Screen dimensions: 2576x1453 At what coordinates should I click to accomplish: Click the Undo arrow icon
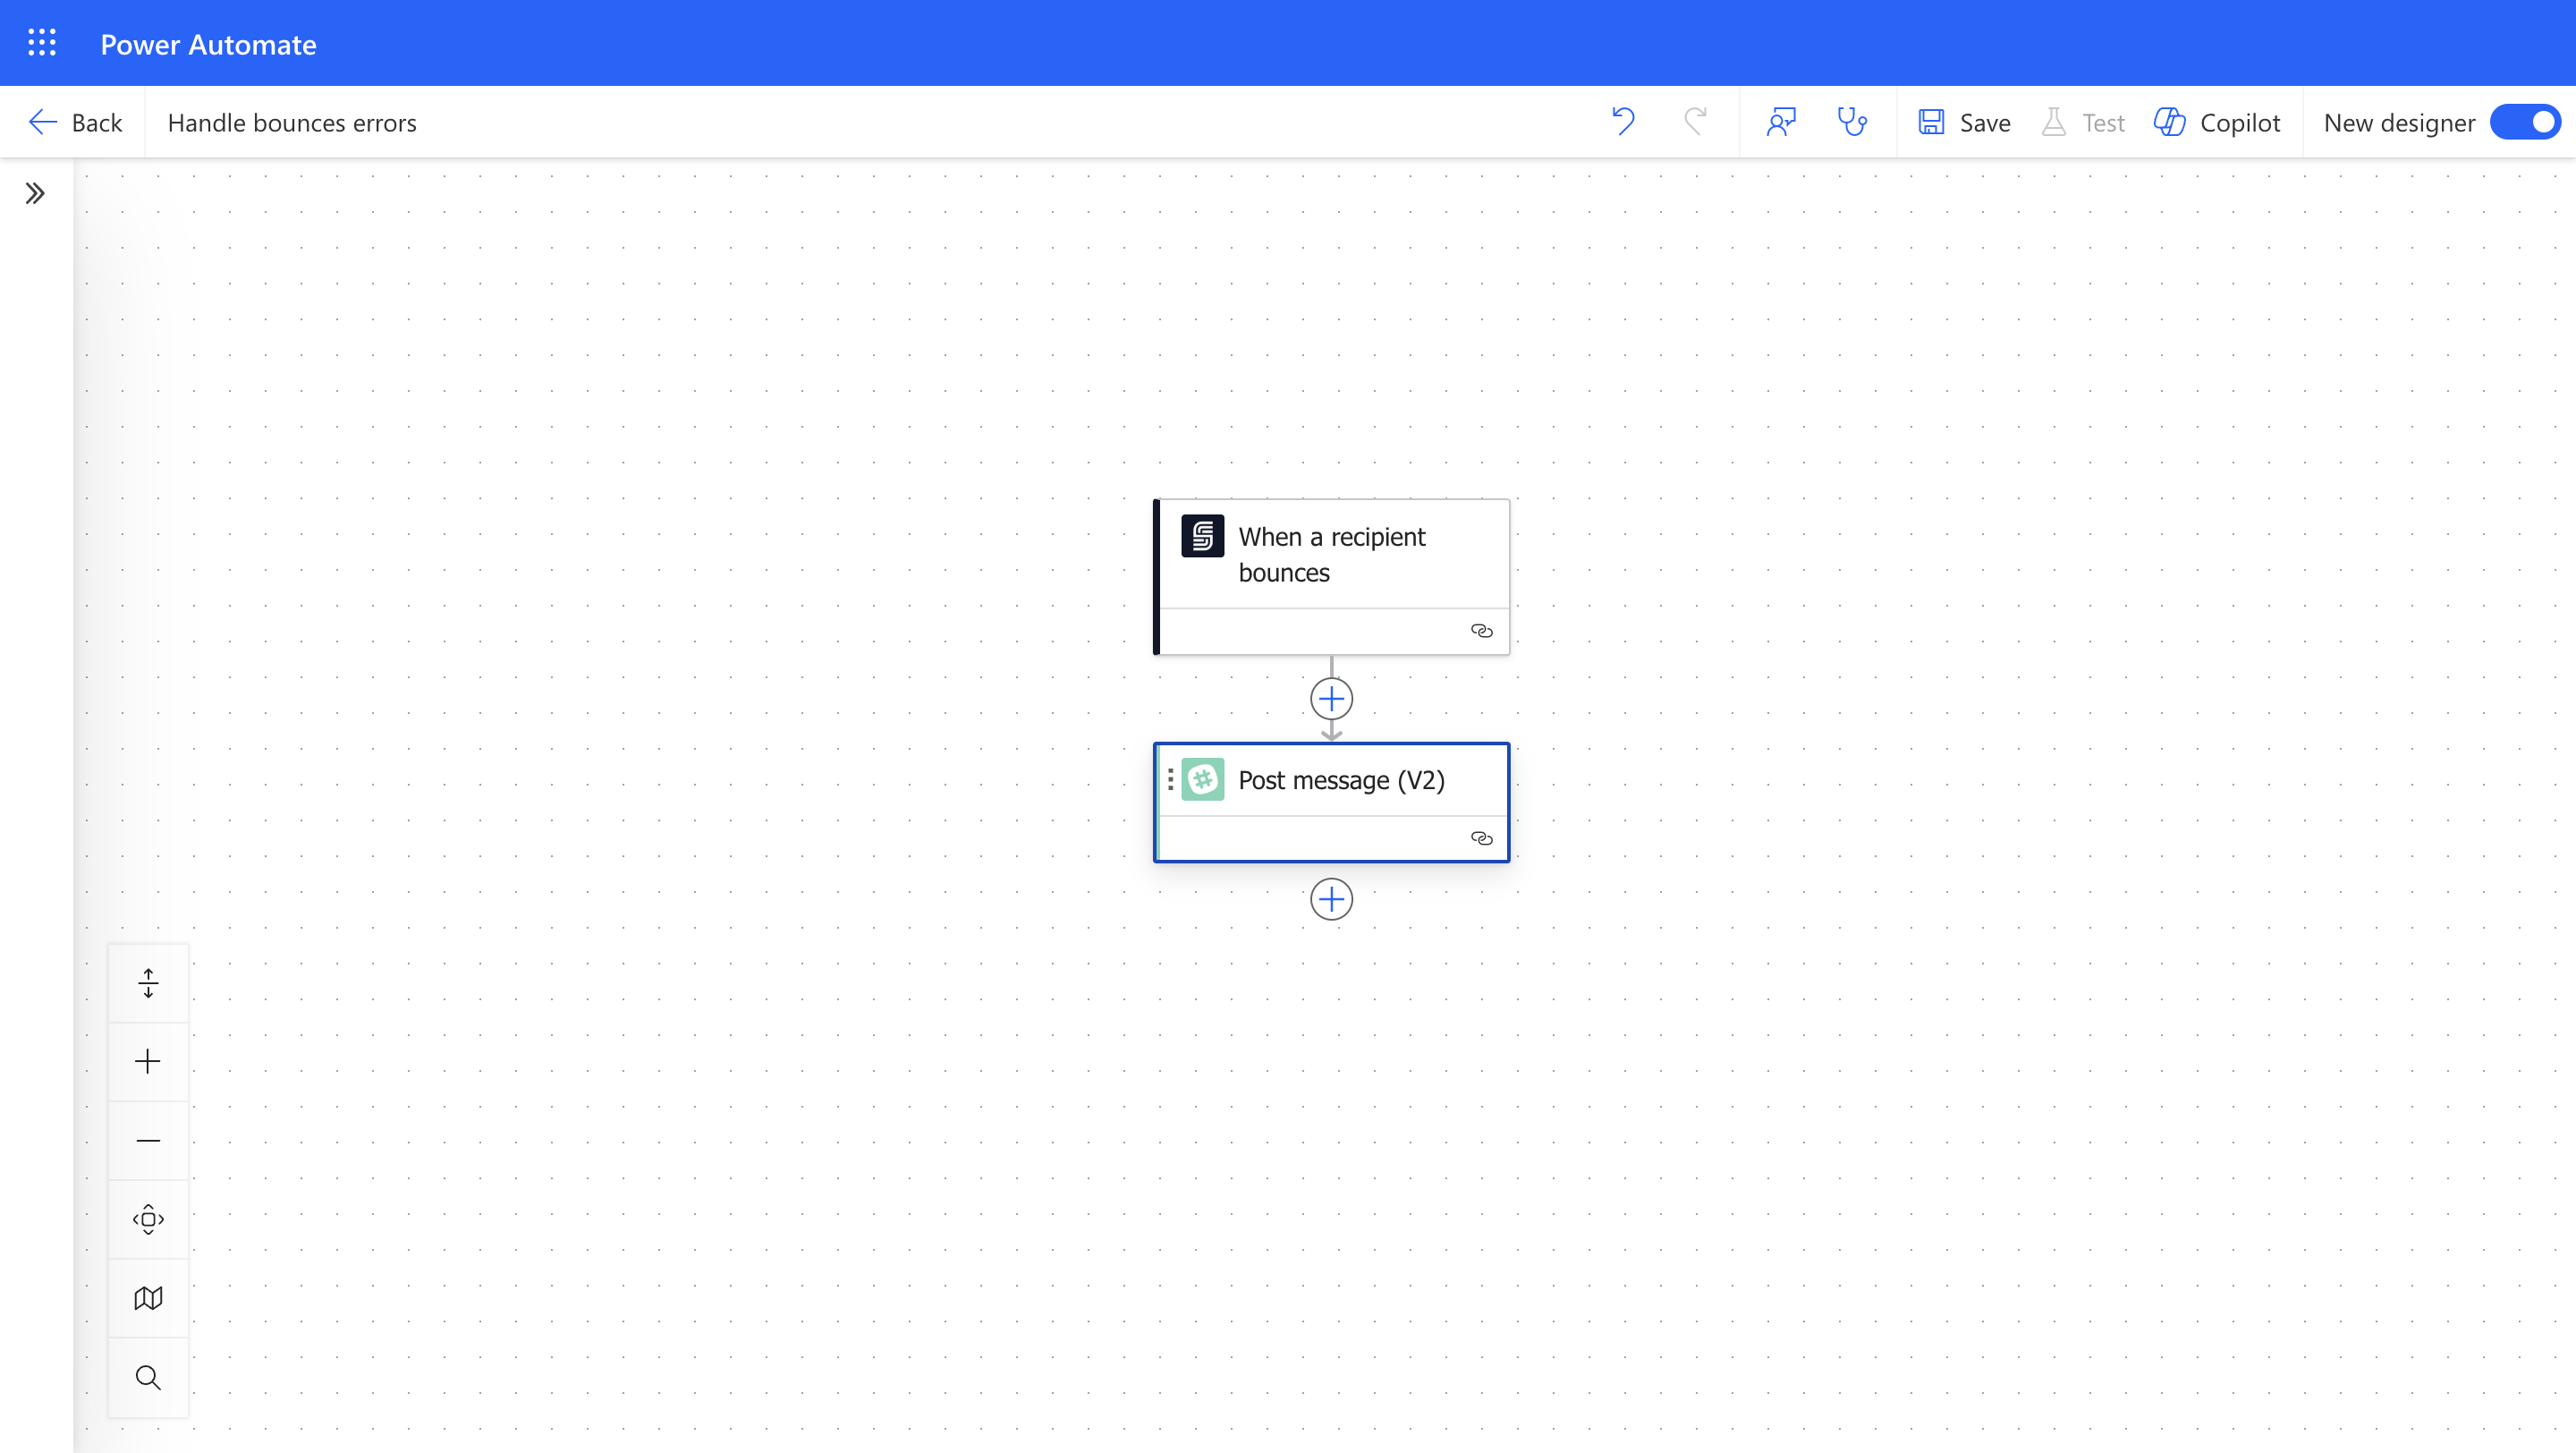[1623, 122]
